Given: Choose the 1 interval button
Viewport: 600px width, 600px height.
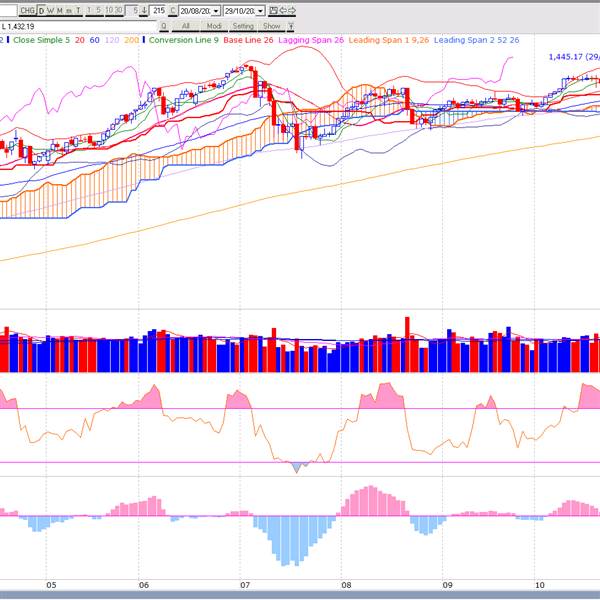Looking at the screenshot, I should (90, 11).
